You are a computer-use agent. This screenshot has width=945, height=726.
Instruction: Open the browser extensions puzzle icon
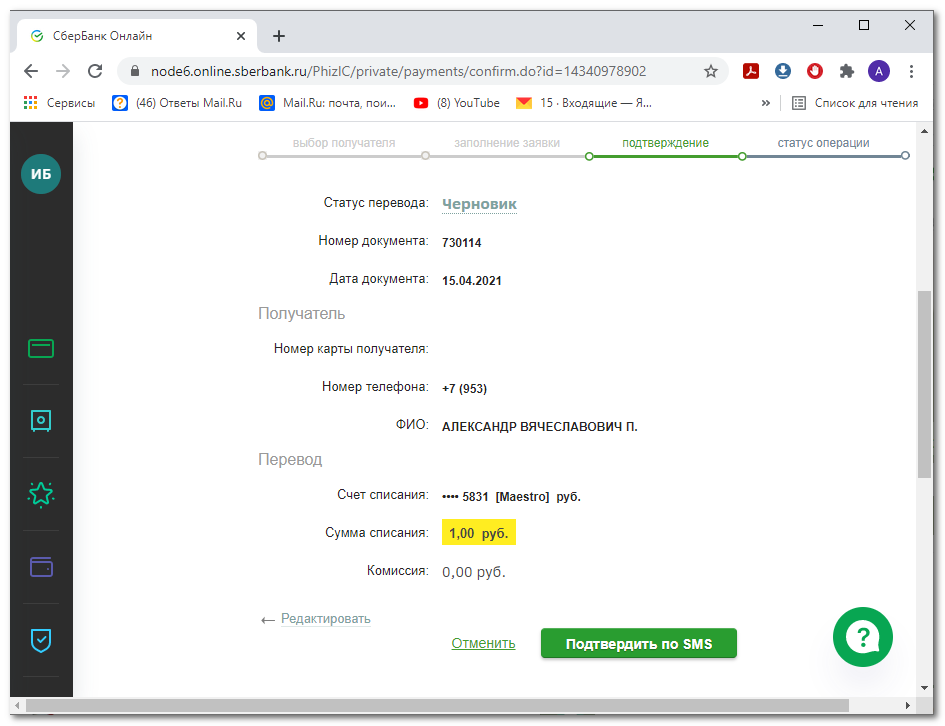(847, 71)
